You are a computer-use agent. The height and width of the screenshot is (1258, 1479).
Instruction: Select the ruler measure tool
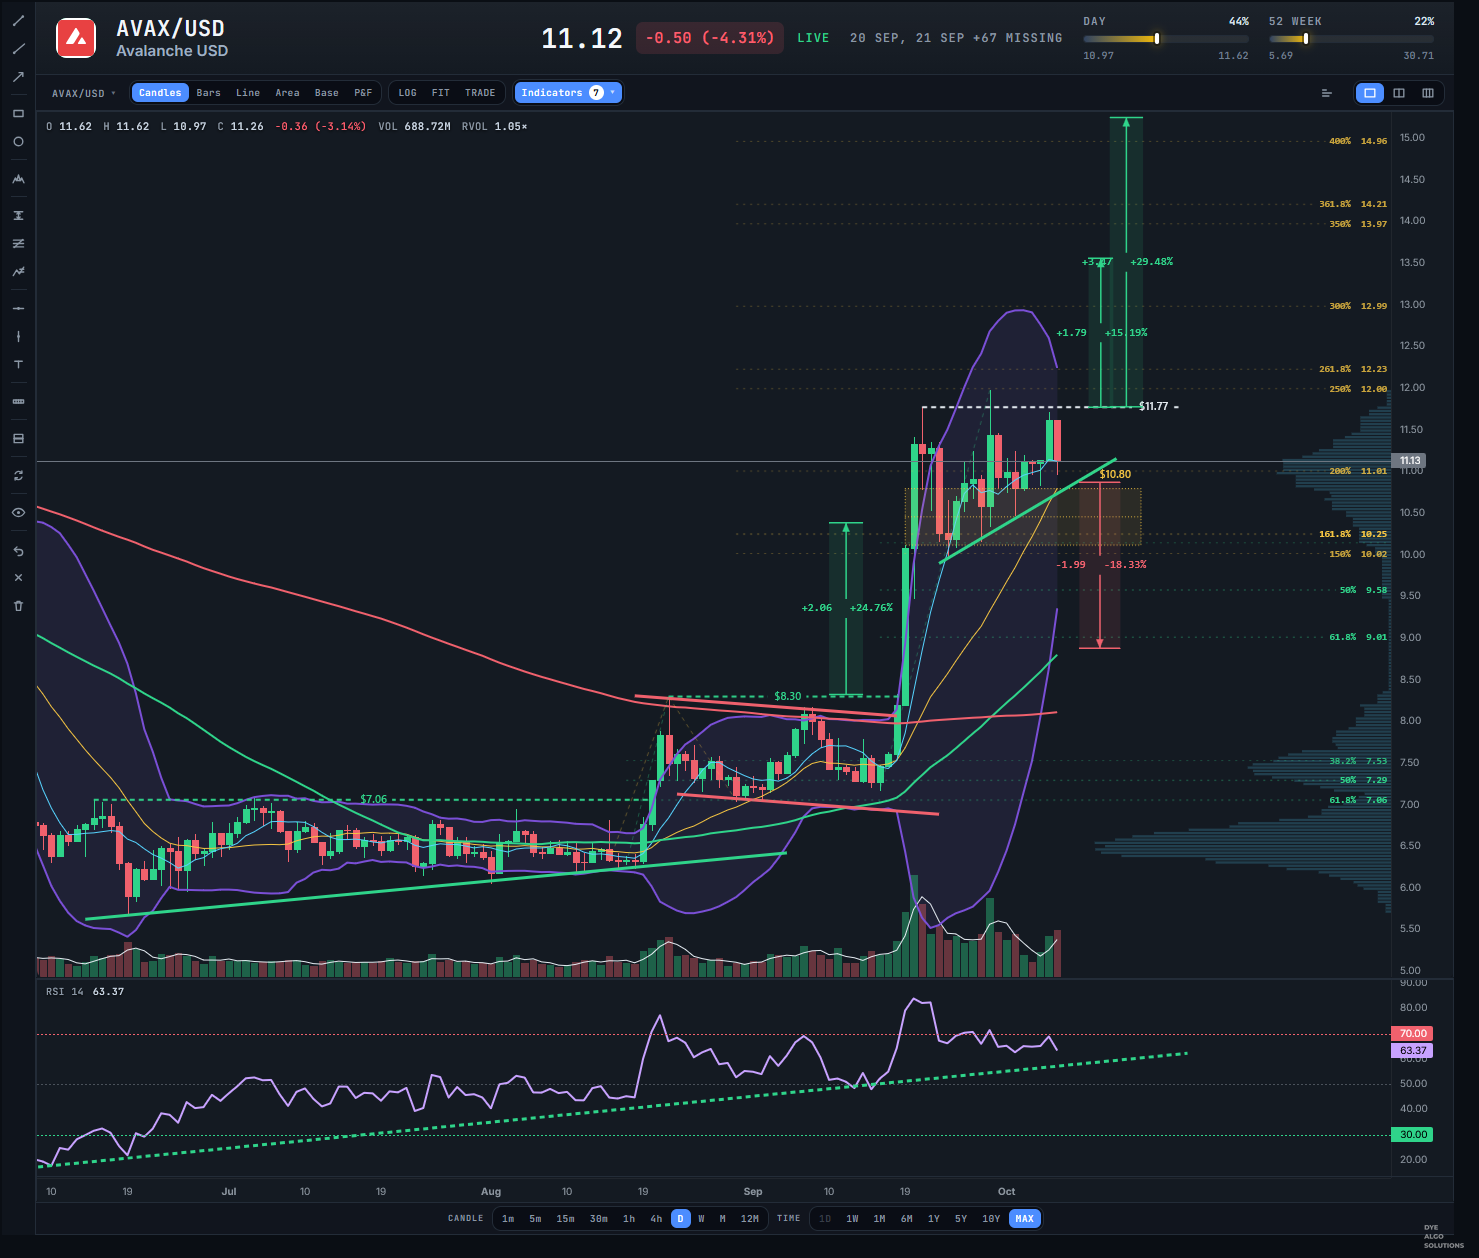(x=18, y=401)
